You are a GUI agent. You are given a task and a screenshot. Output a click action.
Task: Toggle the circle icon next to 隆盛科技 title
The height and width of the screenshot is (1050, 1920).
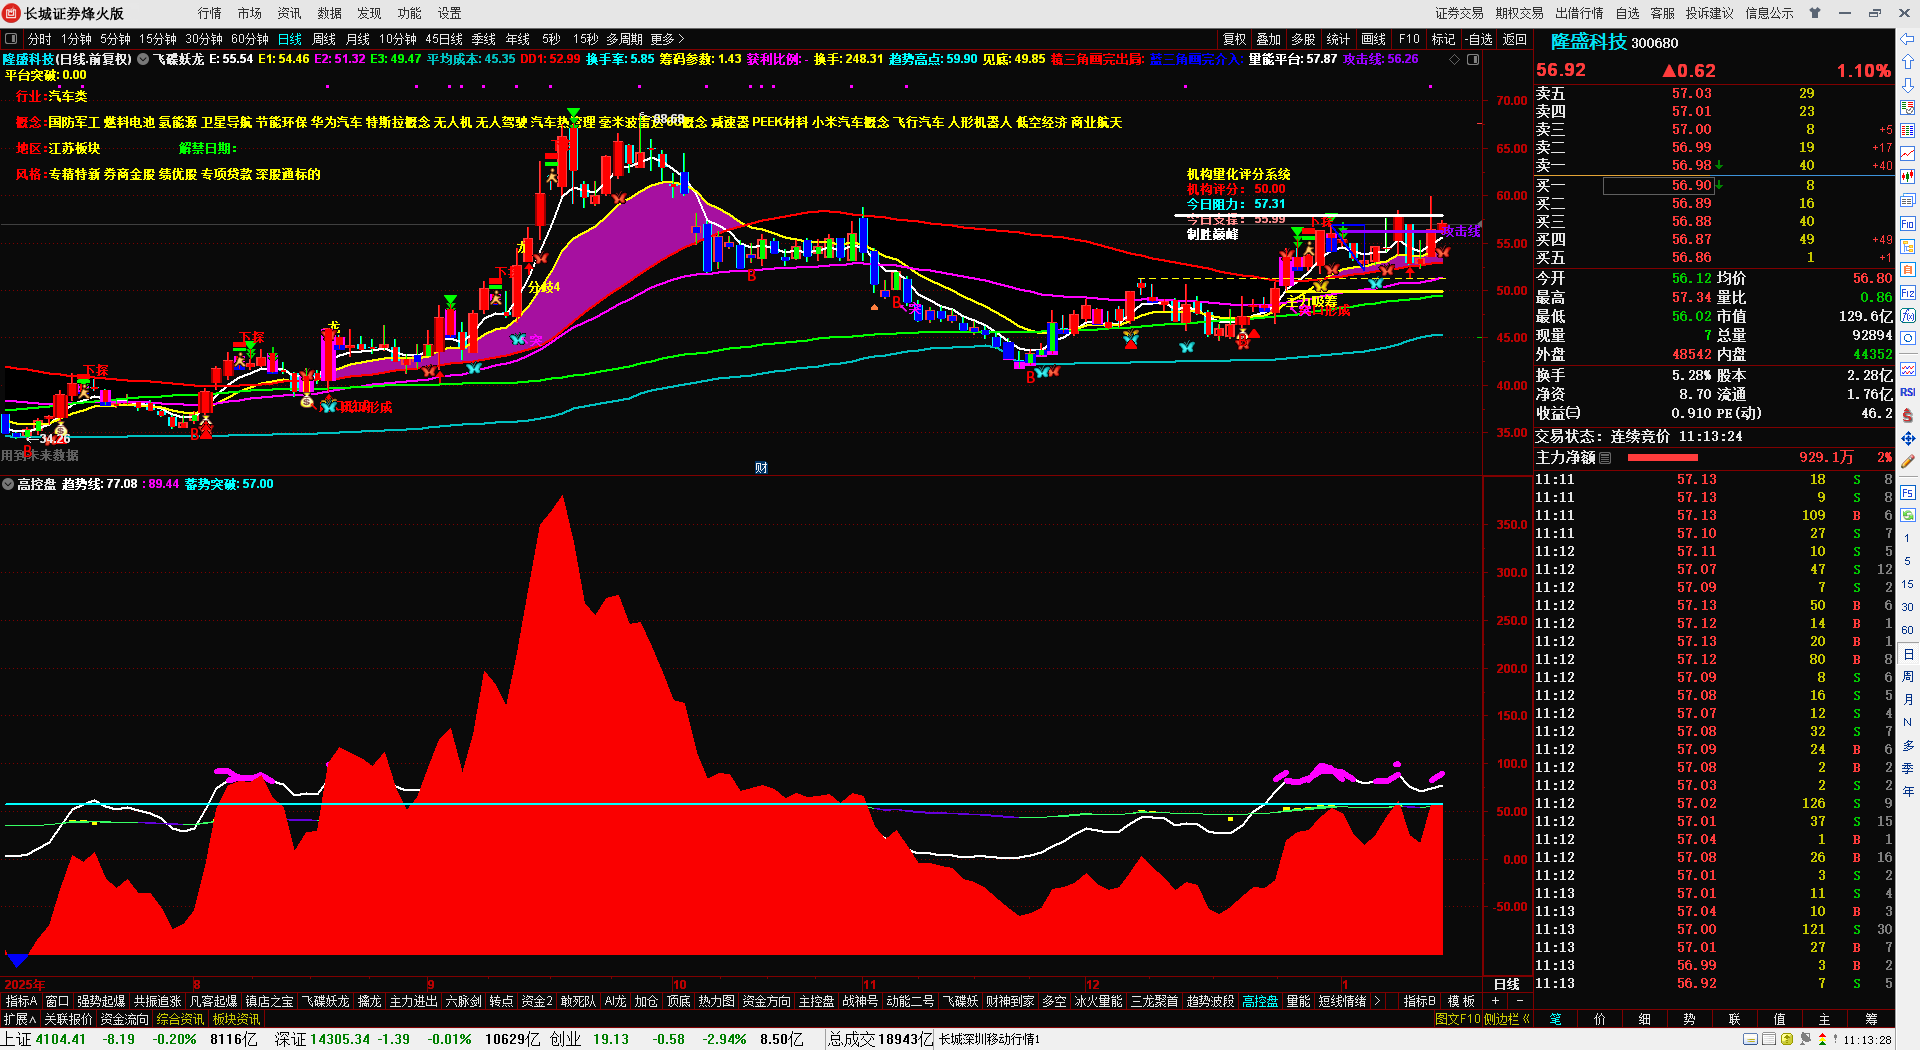click(143, 59)
